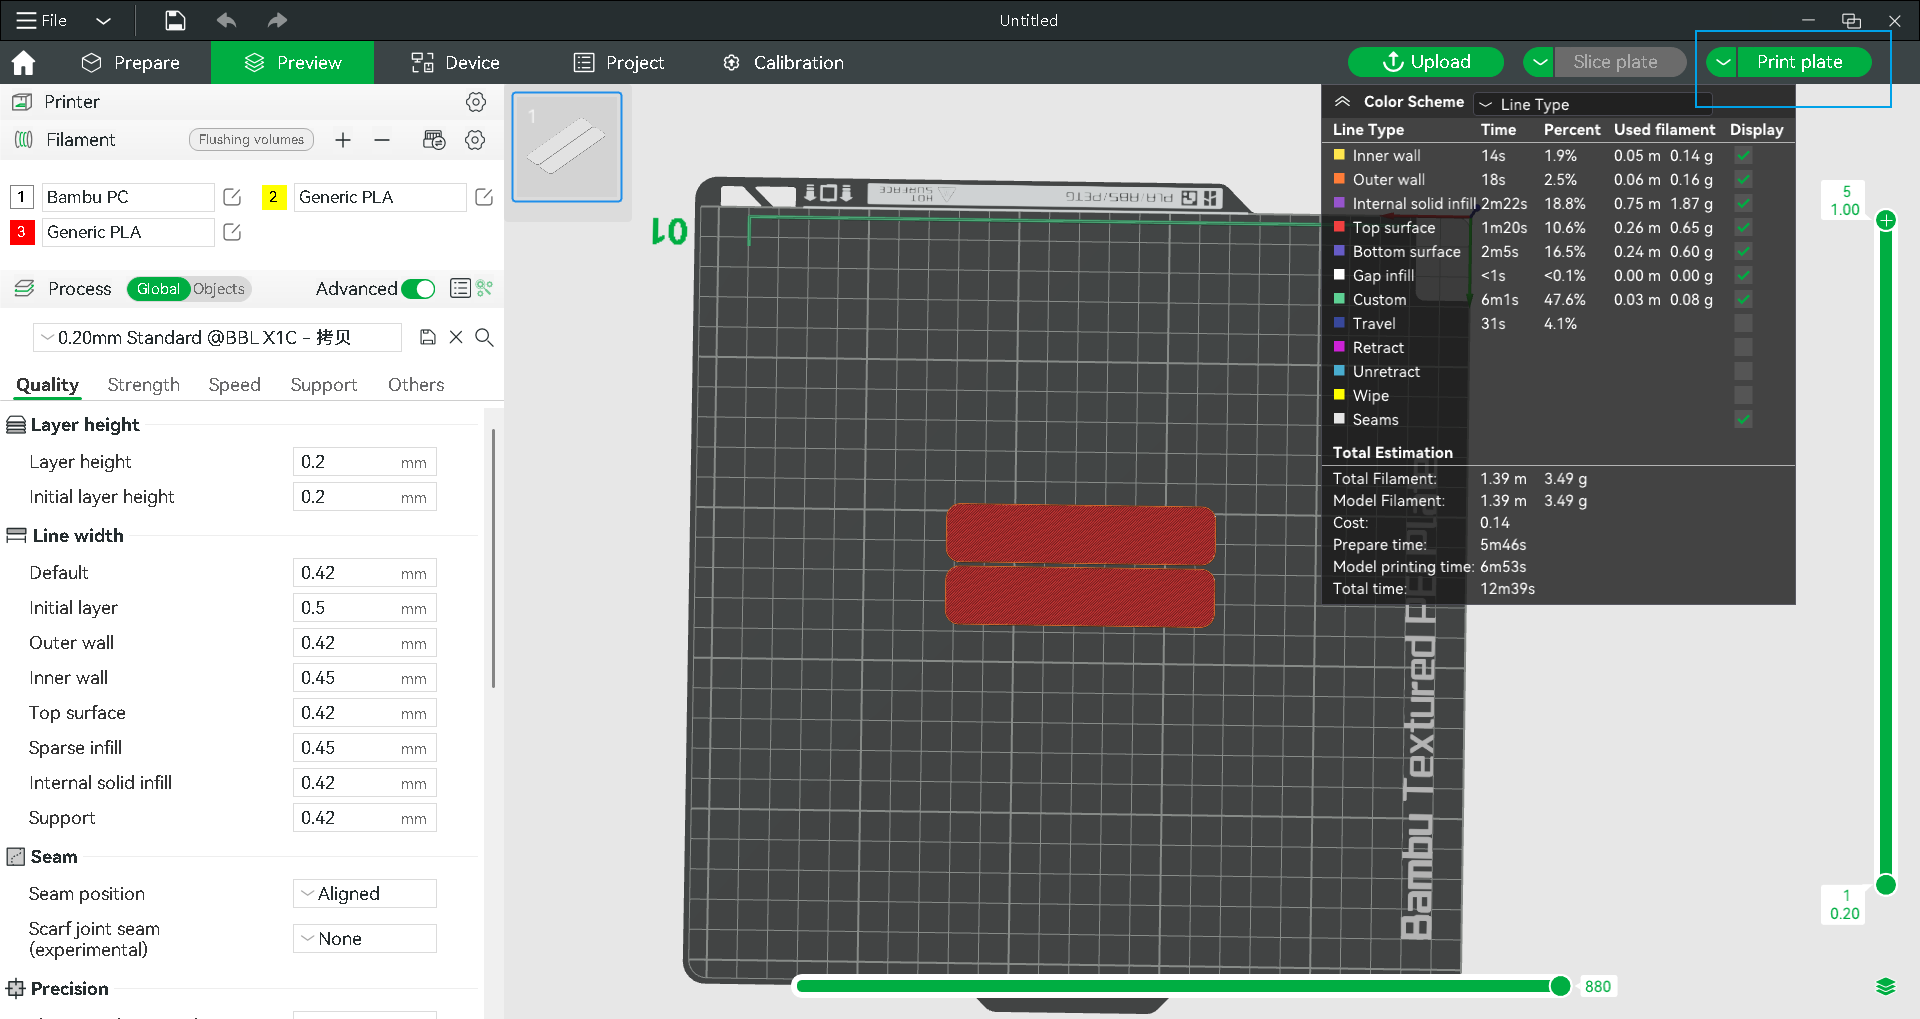1920x1019 pixels.
Task: Edit filament 2 Generic PLA preset
Action: 484,197
